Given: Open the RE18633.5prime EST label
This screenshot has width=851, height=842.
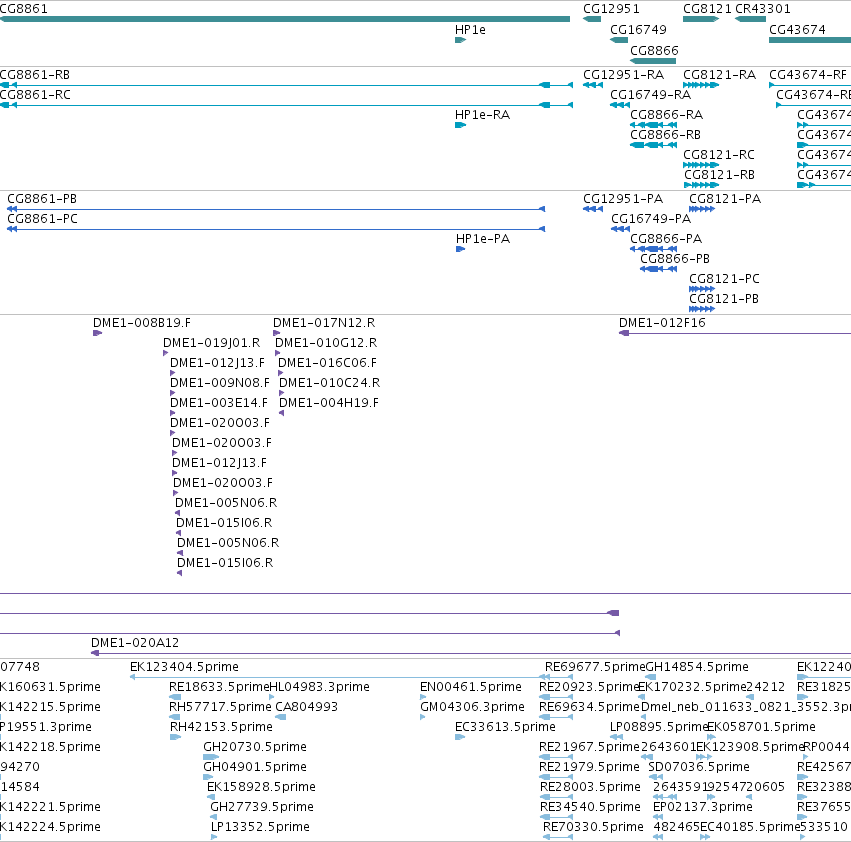Looking at the screenshot, I should point(219,687).
